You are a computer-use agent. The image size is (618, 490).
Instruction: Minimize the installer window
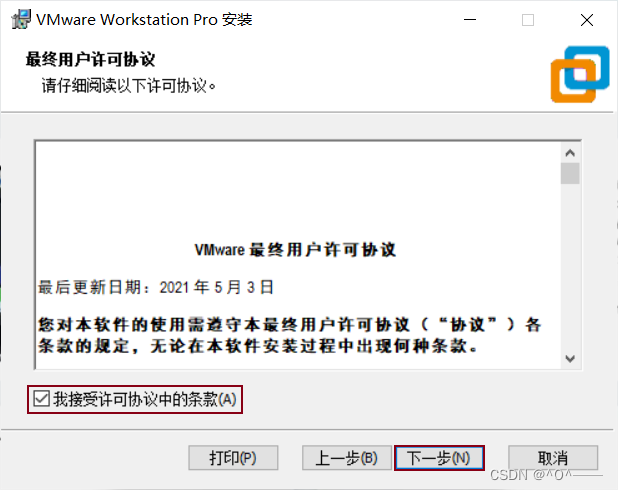tap(470, 20)
